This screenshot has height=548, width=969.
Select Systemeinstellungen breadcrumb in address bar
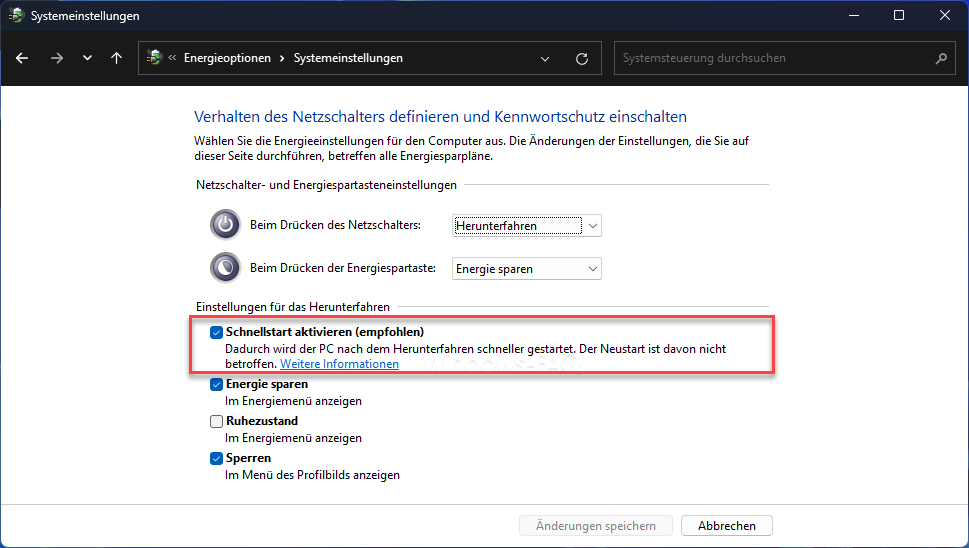pos(348,58)
